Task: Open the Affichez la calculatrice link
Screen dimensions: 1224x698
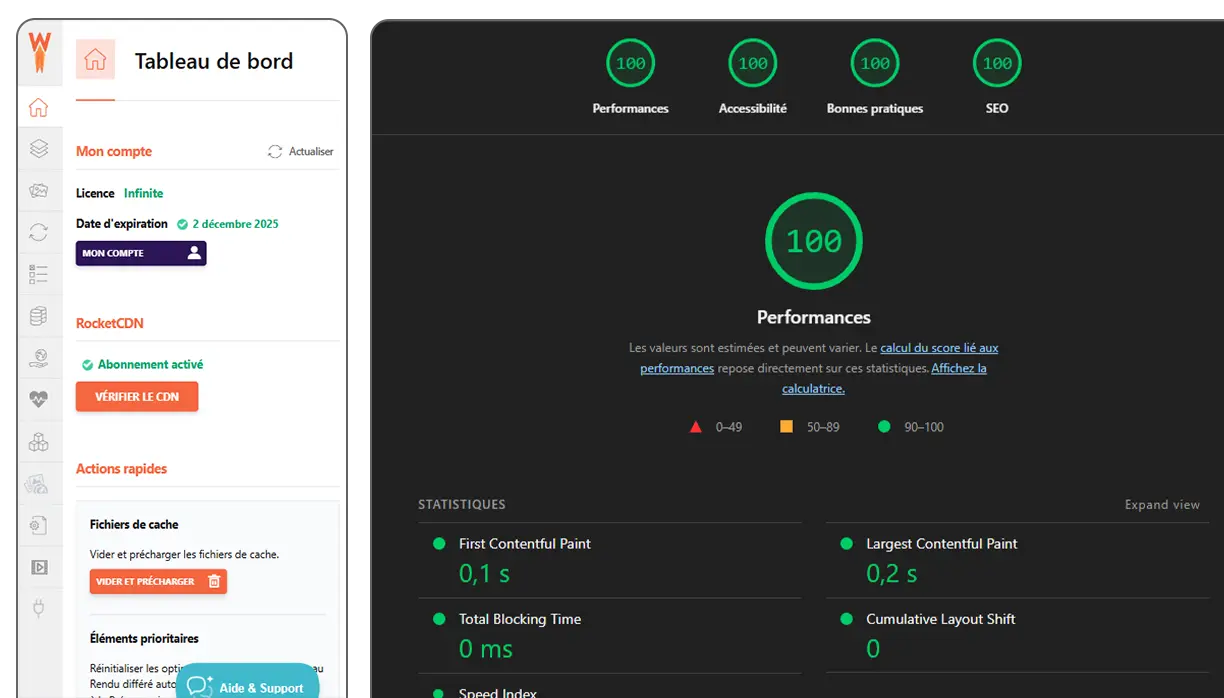Action: (x=958, y=369)
